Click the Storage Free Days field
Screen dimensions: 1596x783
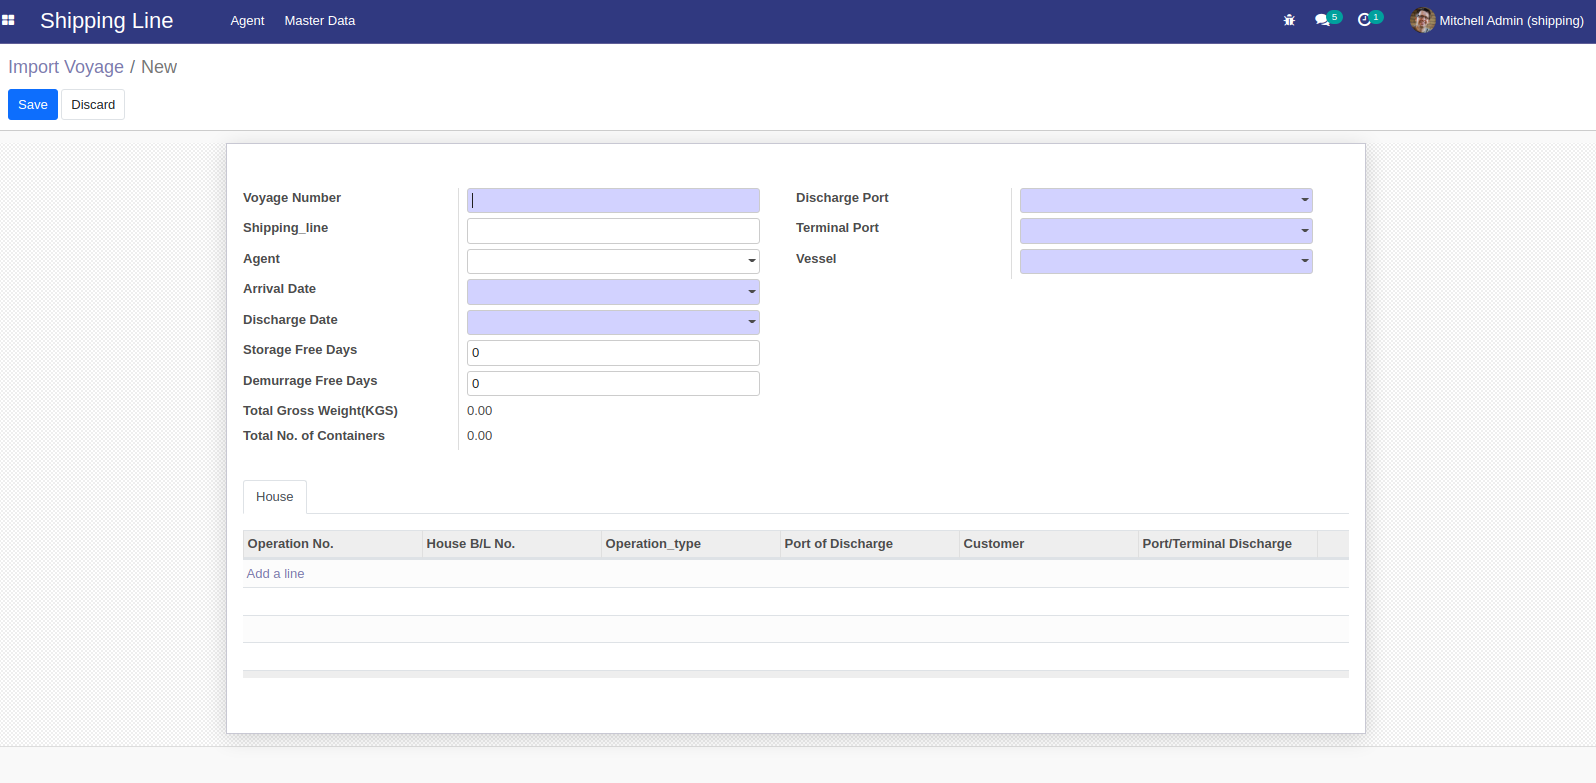coord(613,353)
